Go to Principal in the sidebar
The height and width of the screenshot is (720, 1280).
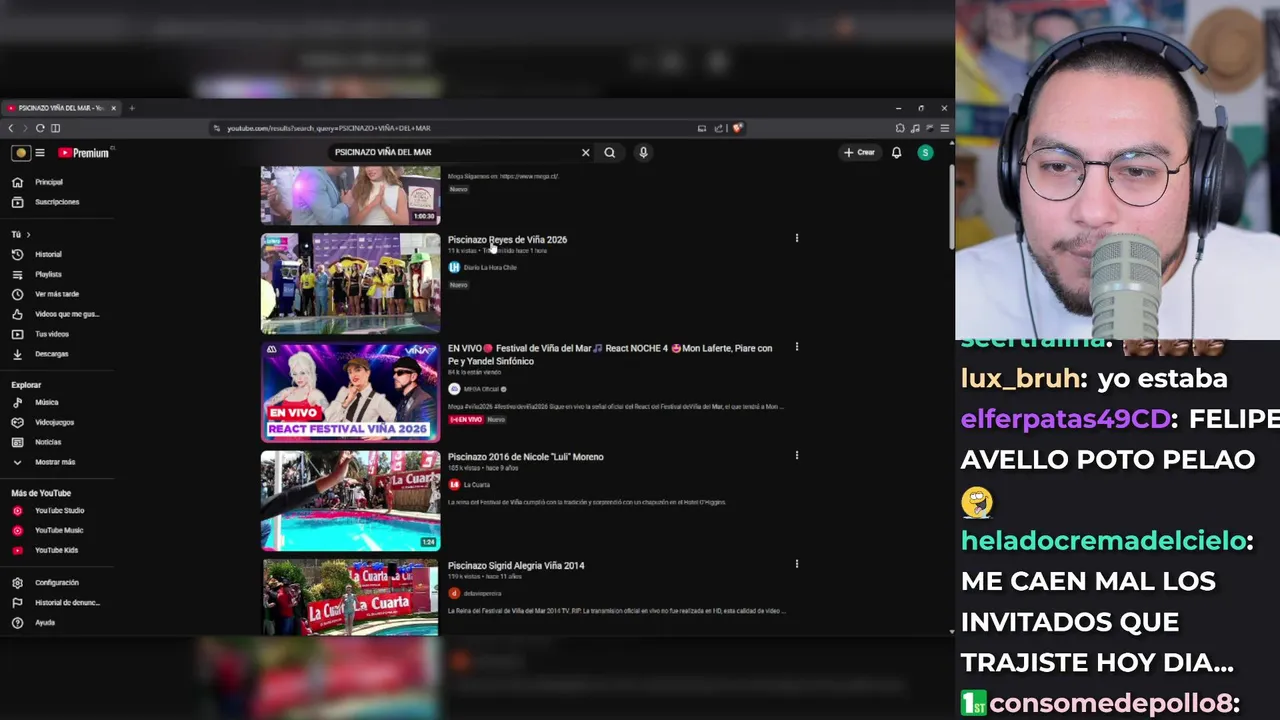[48, 182]
